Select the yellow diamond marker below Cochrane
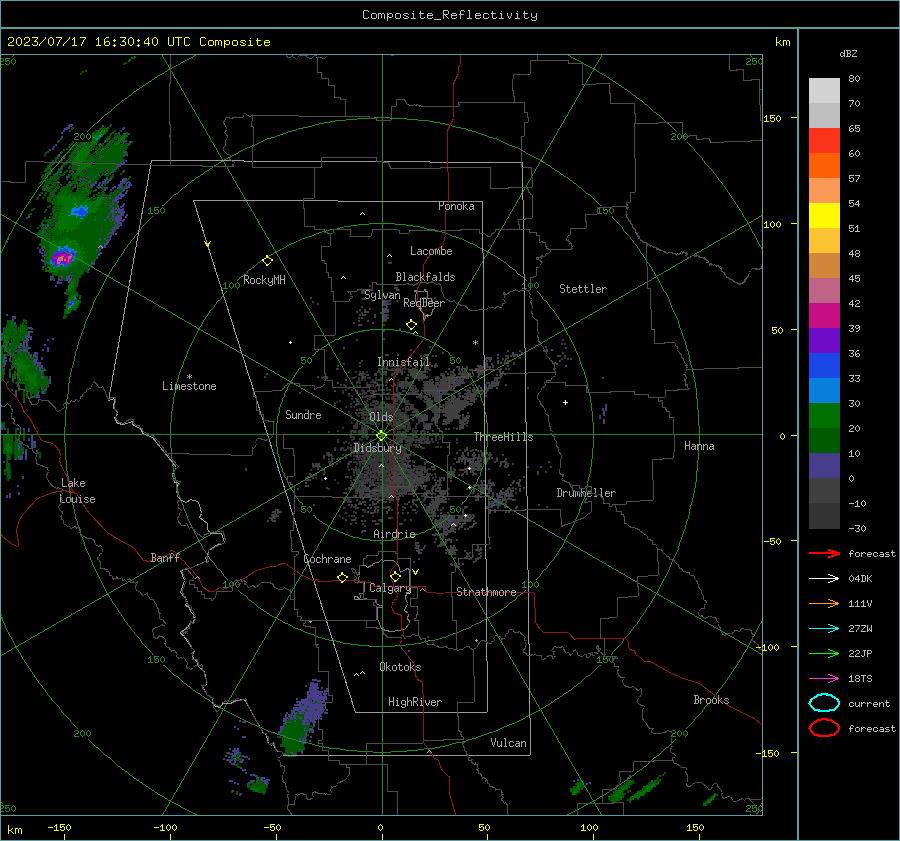Viewport: 900px width, 841px height. click(x=342, y=577)
